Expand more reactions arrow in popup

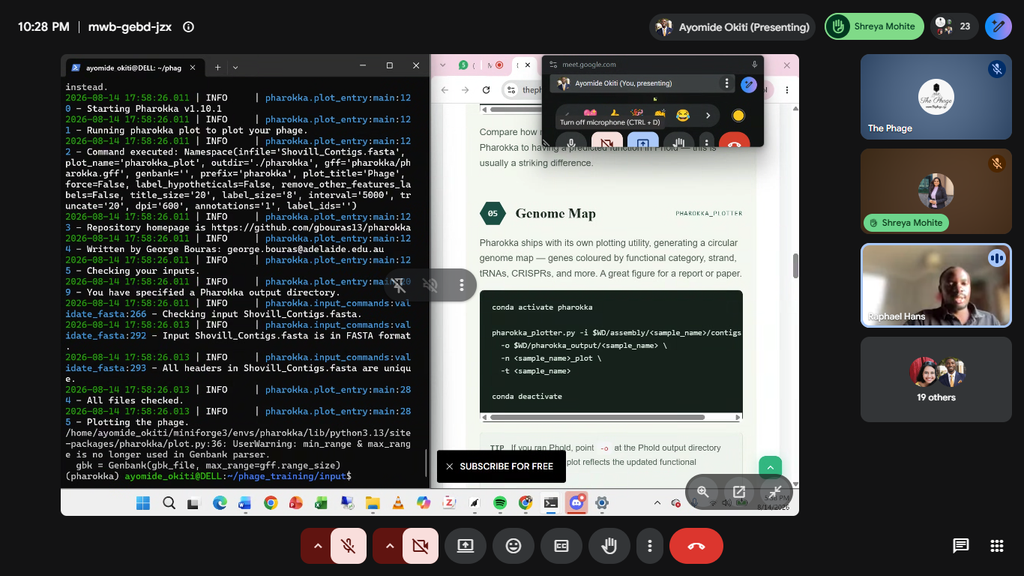tap(708, 116)
